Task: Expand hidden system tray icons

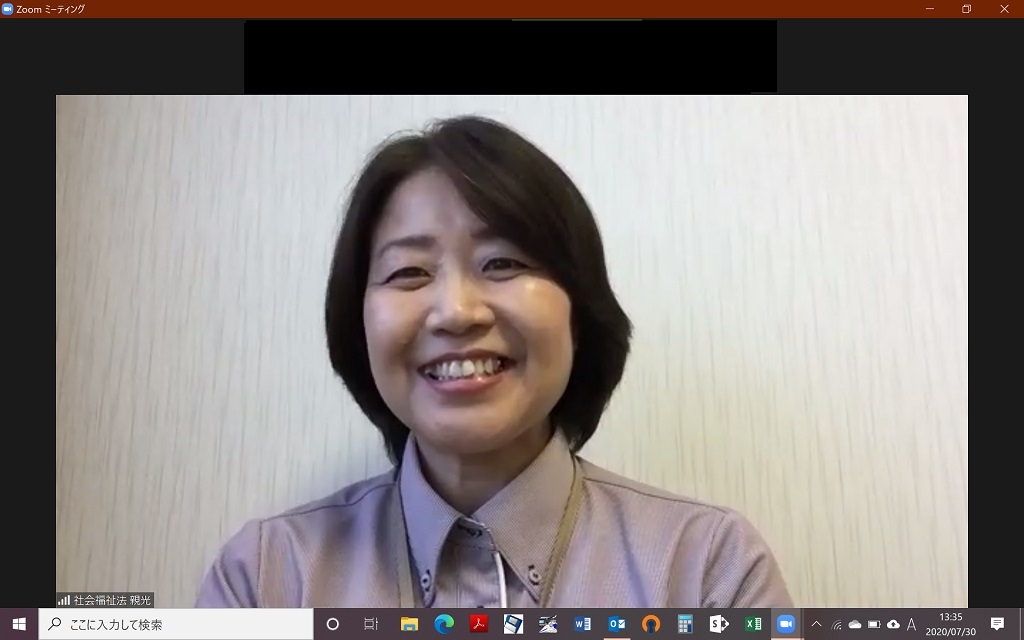Action: point(817,624)
